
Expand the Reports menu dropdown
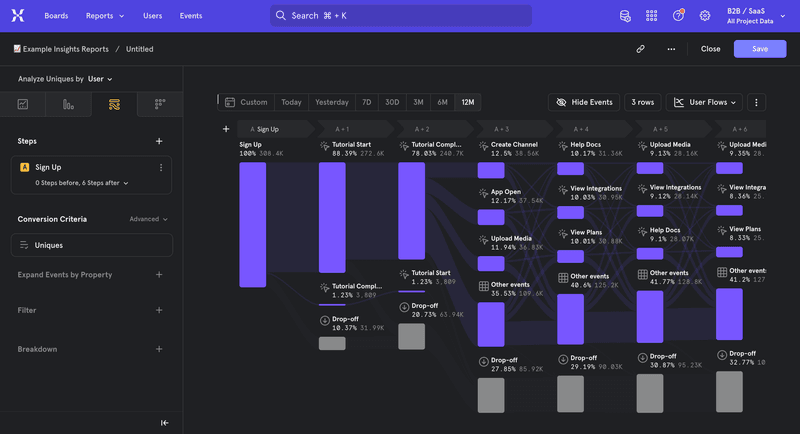tap(105, 16)
